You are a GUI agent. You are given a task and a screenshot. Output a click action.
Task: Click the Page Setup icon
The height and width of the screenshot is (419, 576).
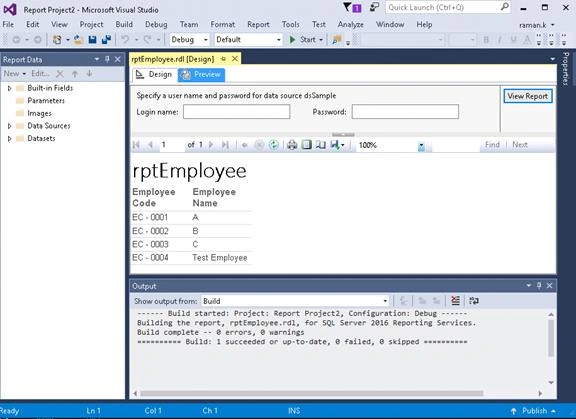[321, 145]
